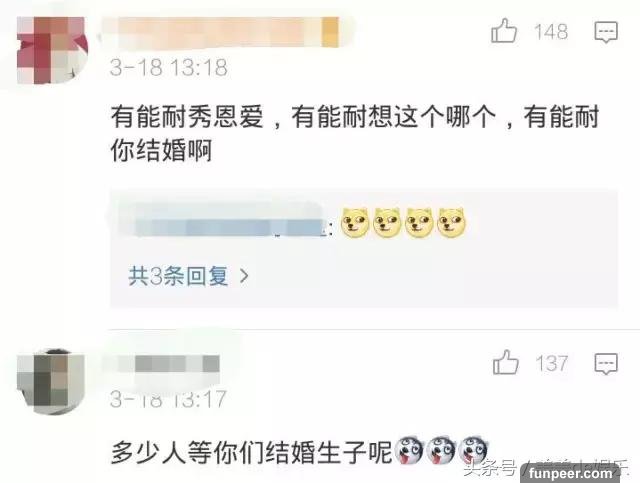Click the last doge emoji in reply
Viewport: 640px width, 483px height.
tap(451, 223)
